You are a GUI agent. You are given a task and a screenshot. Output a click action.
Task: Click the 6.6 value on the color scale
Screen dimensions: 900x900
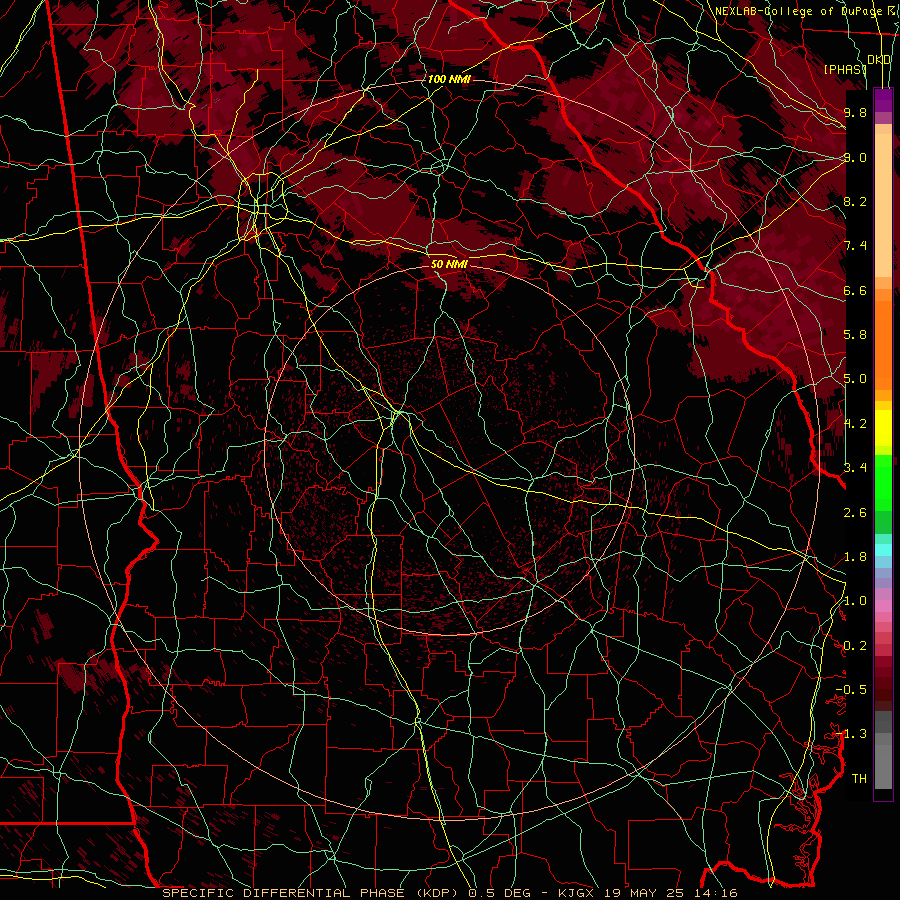855,290
